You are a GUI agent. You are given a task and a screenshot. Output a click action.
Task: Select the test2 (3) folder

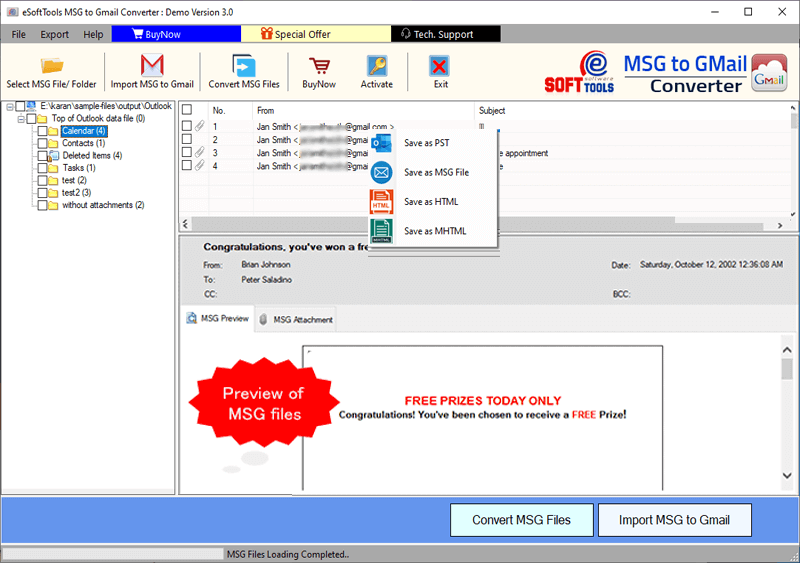(x=77, y=193)
